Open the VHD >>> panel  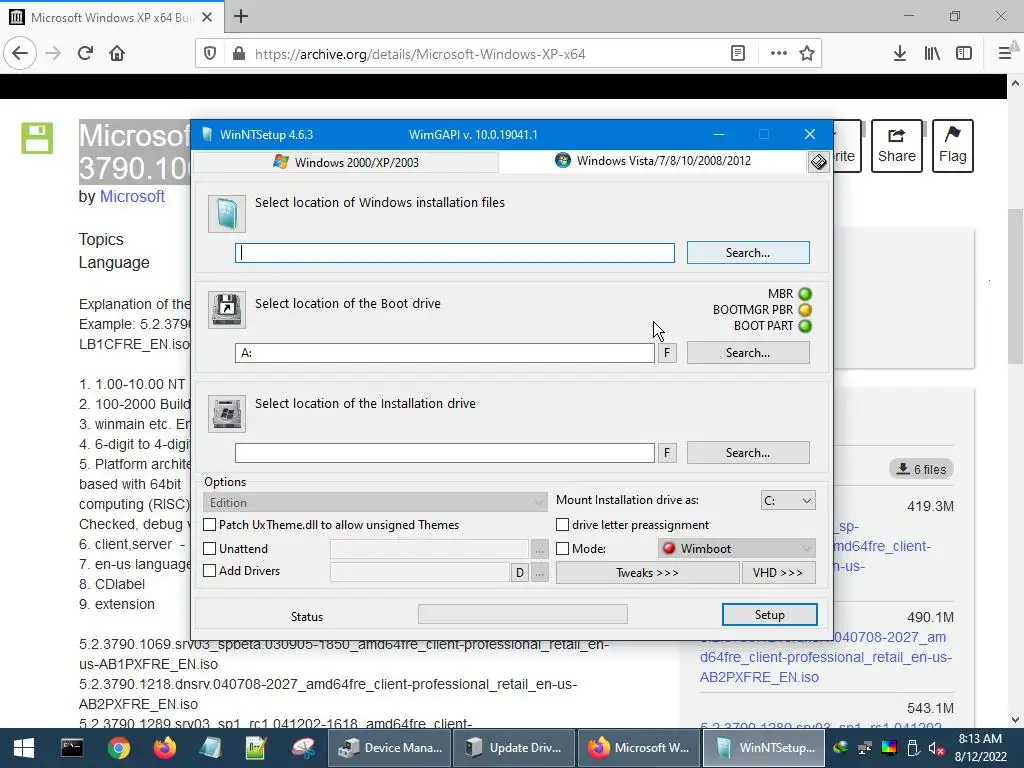pos(778,573)
